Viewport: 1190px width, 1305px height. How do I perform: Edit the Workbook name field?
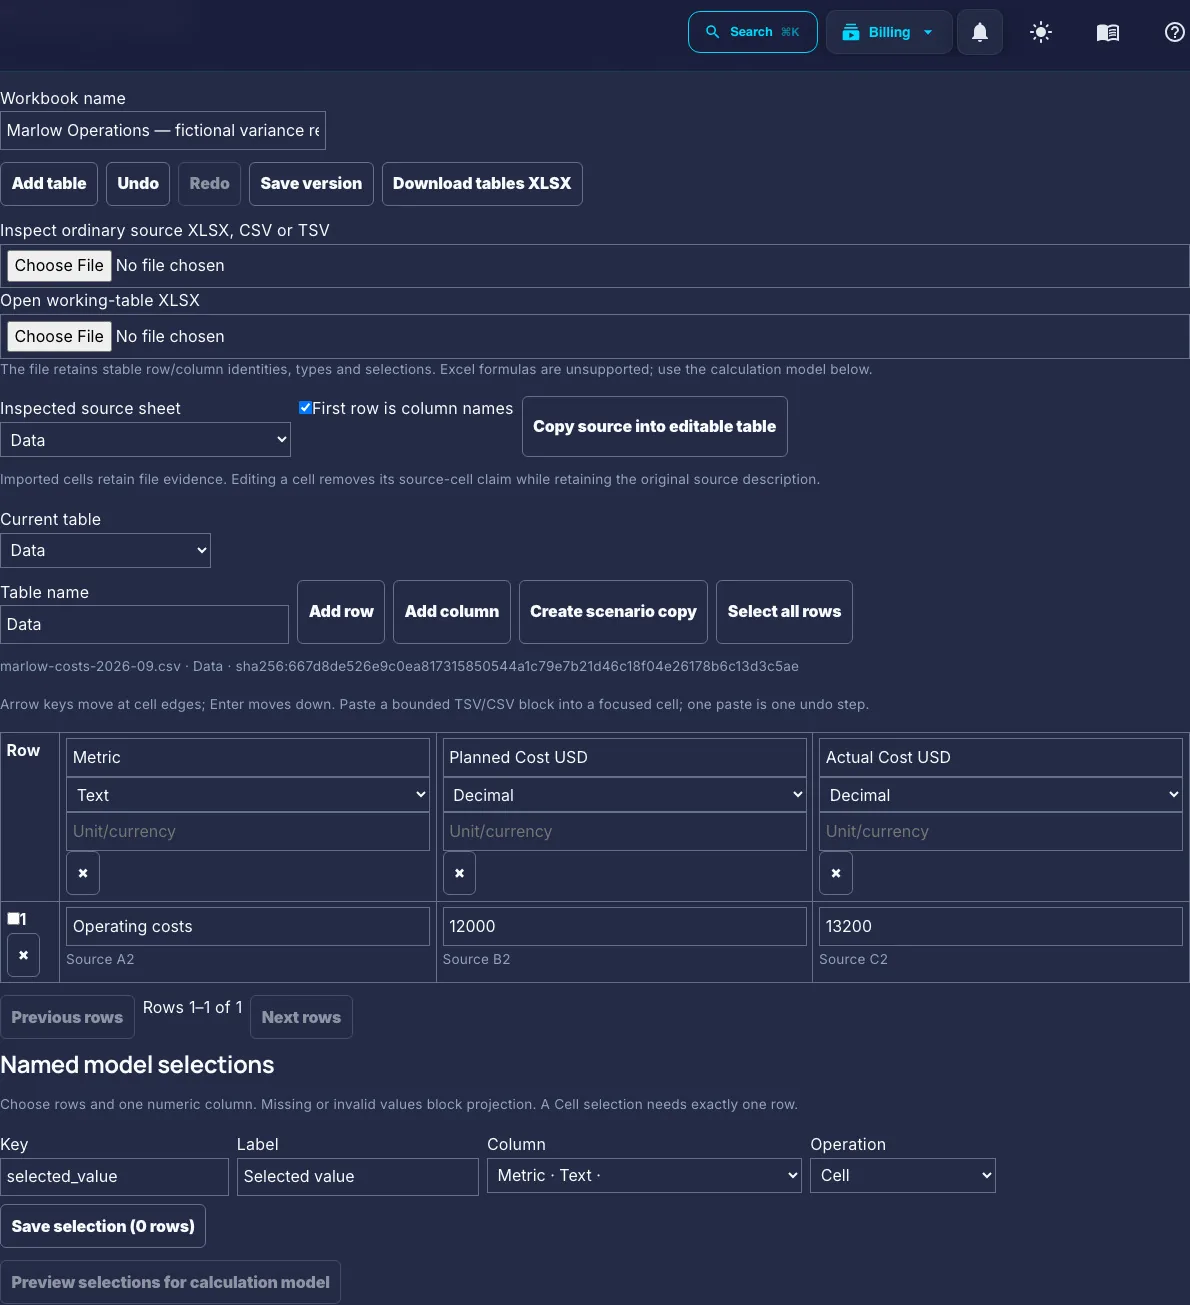[x=163, y=130]
